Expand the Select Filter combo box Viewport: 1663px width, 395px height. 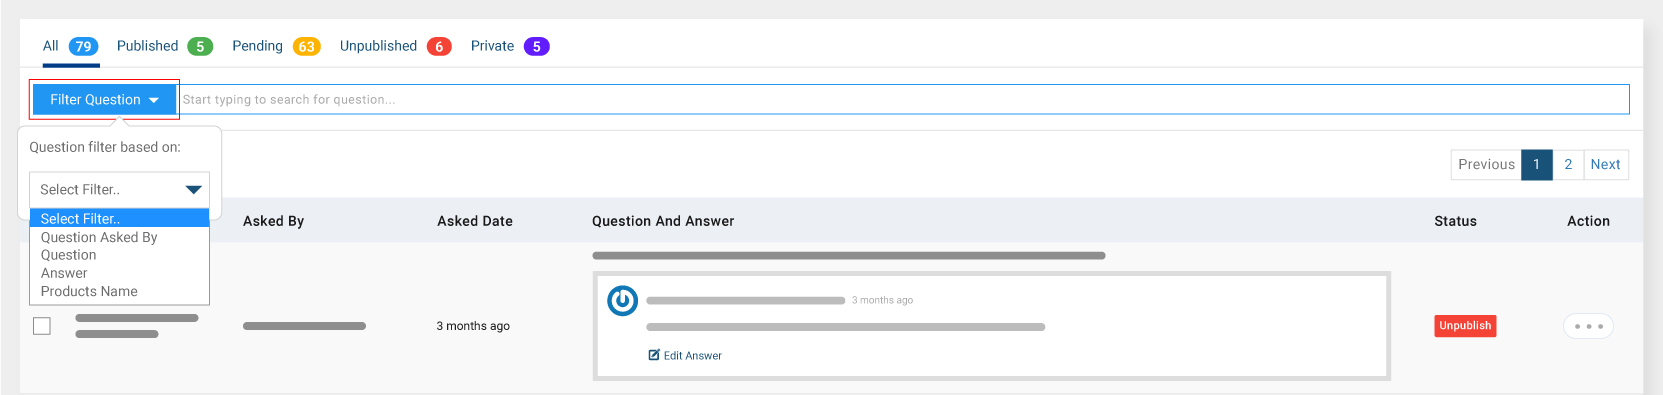[119, 189]
